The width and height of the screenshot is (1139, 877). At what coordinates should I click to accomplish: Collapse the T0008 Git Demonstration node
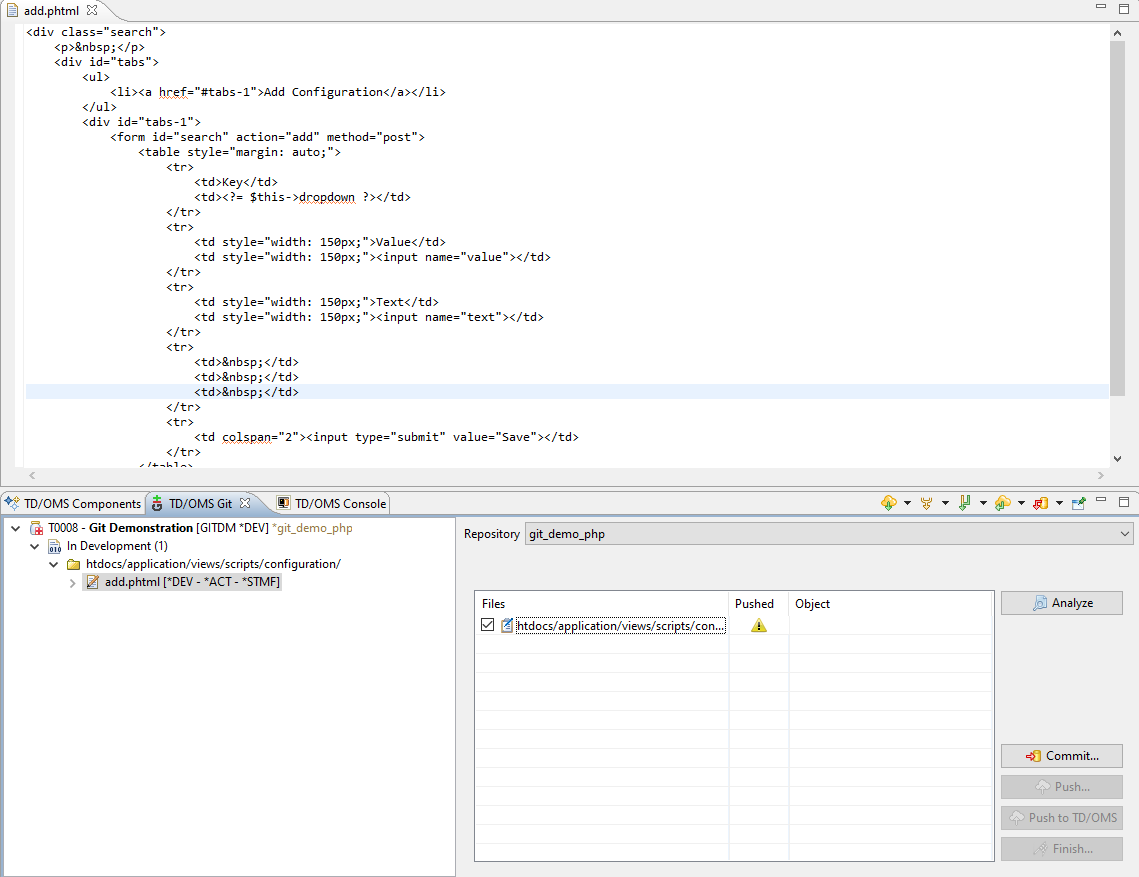point(16,528)
